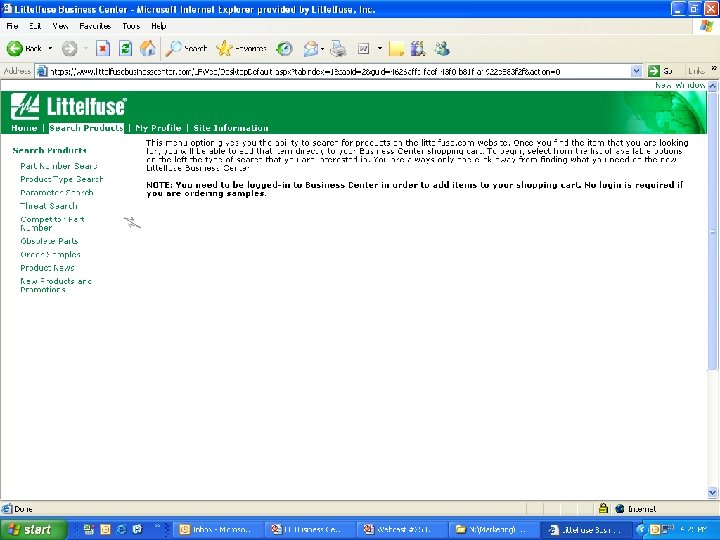Screen dimensions: 720x540
Task: Switch to the Webcast taskbar button
Action: click(402, 529)
